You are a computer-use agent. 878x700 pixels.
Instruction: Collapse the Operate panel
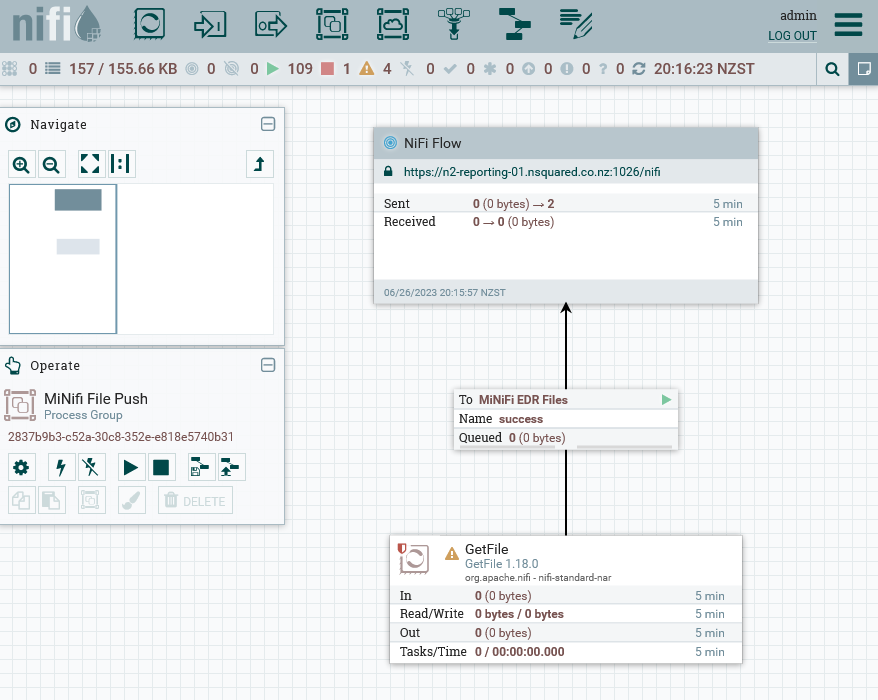(x=268, y=365)
